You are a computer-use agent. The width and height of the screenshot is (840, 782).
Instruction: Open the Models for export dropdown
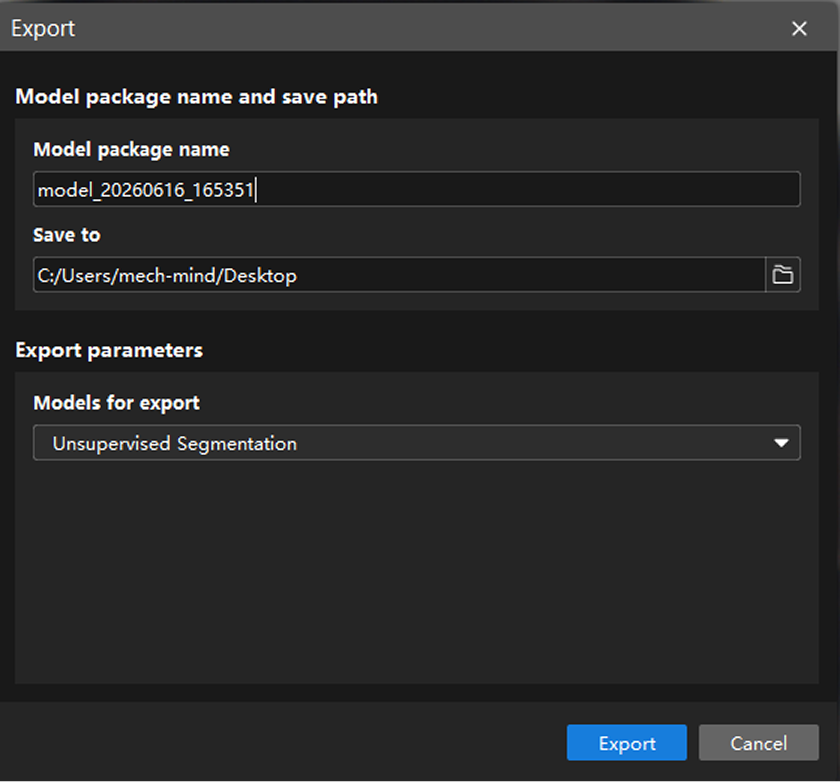click(x=417, y=443)
